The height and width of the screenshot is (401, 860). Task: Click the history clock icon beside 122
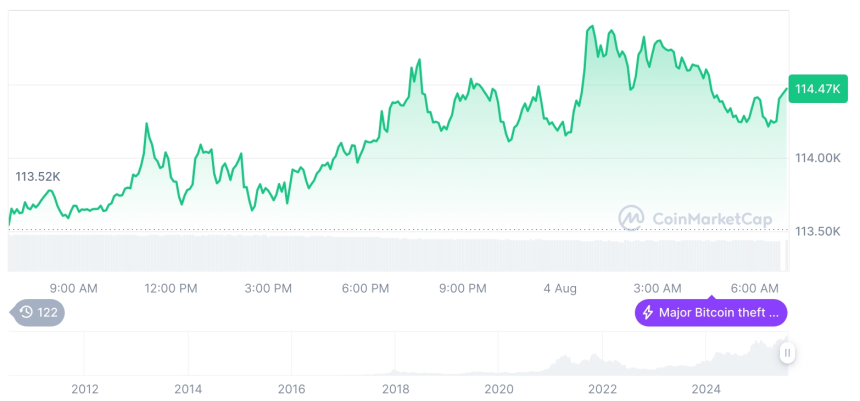25,312
